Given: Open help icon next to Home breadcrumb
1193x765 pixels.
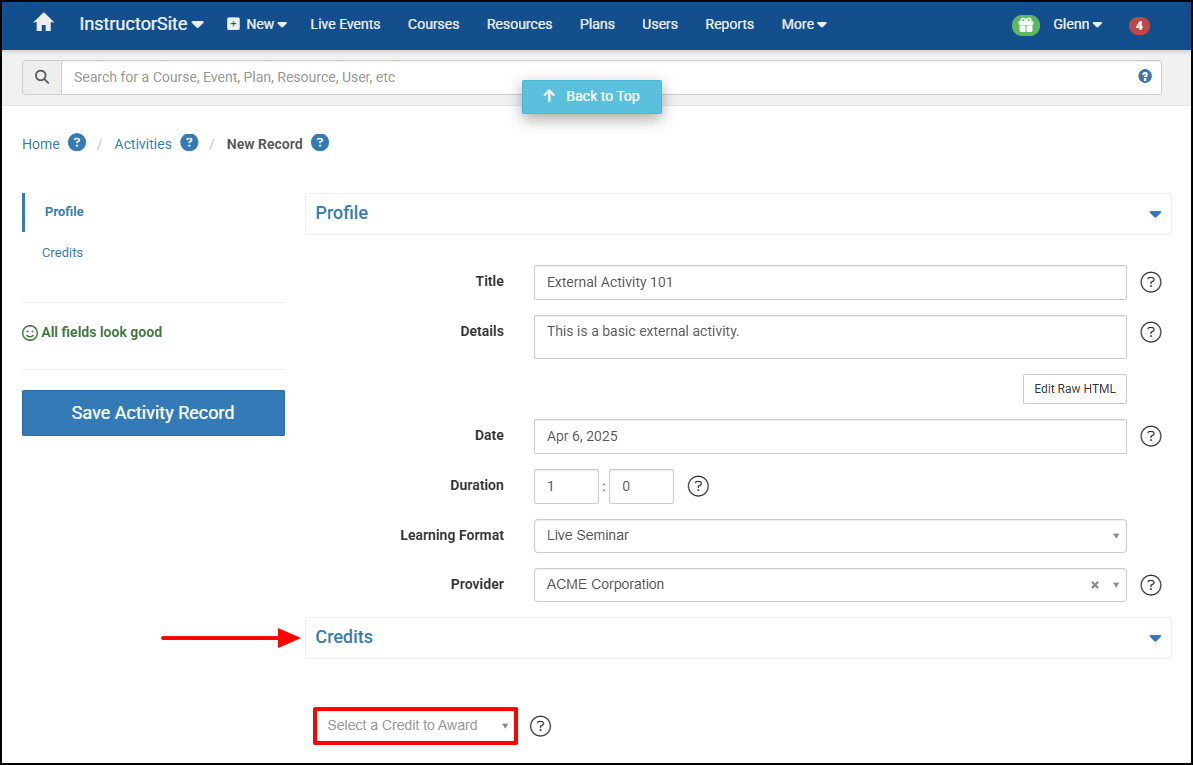Looking at the screenshot, I should point(77,142).
